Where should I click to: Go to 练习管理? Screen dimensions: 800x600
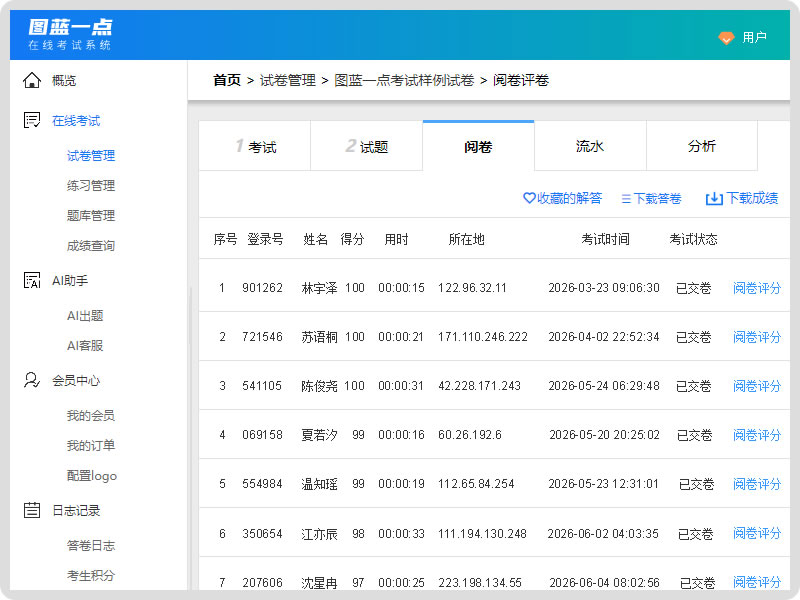[x=91, y=186]
